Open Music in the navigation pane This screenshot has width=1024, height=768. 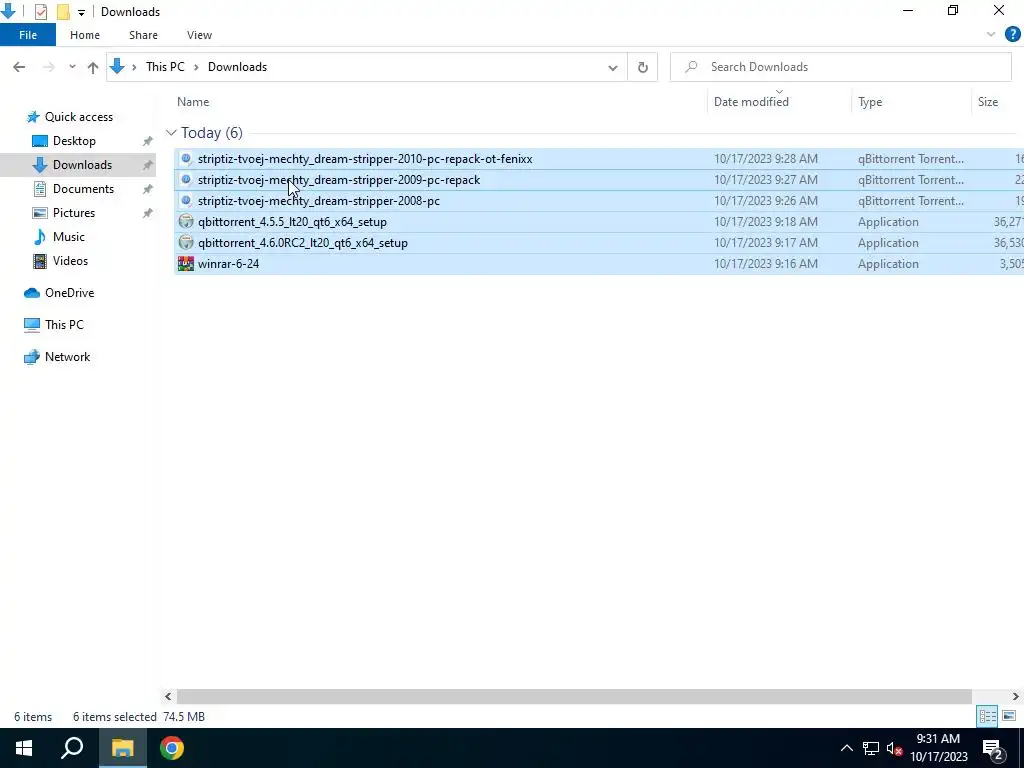[69, 237]
